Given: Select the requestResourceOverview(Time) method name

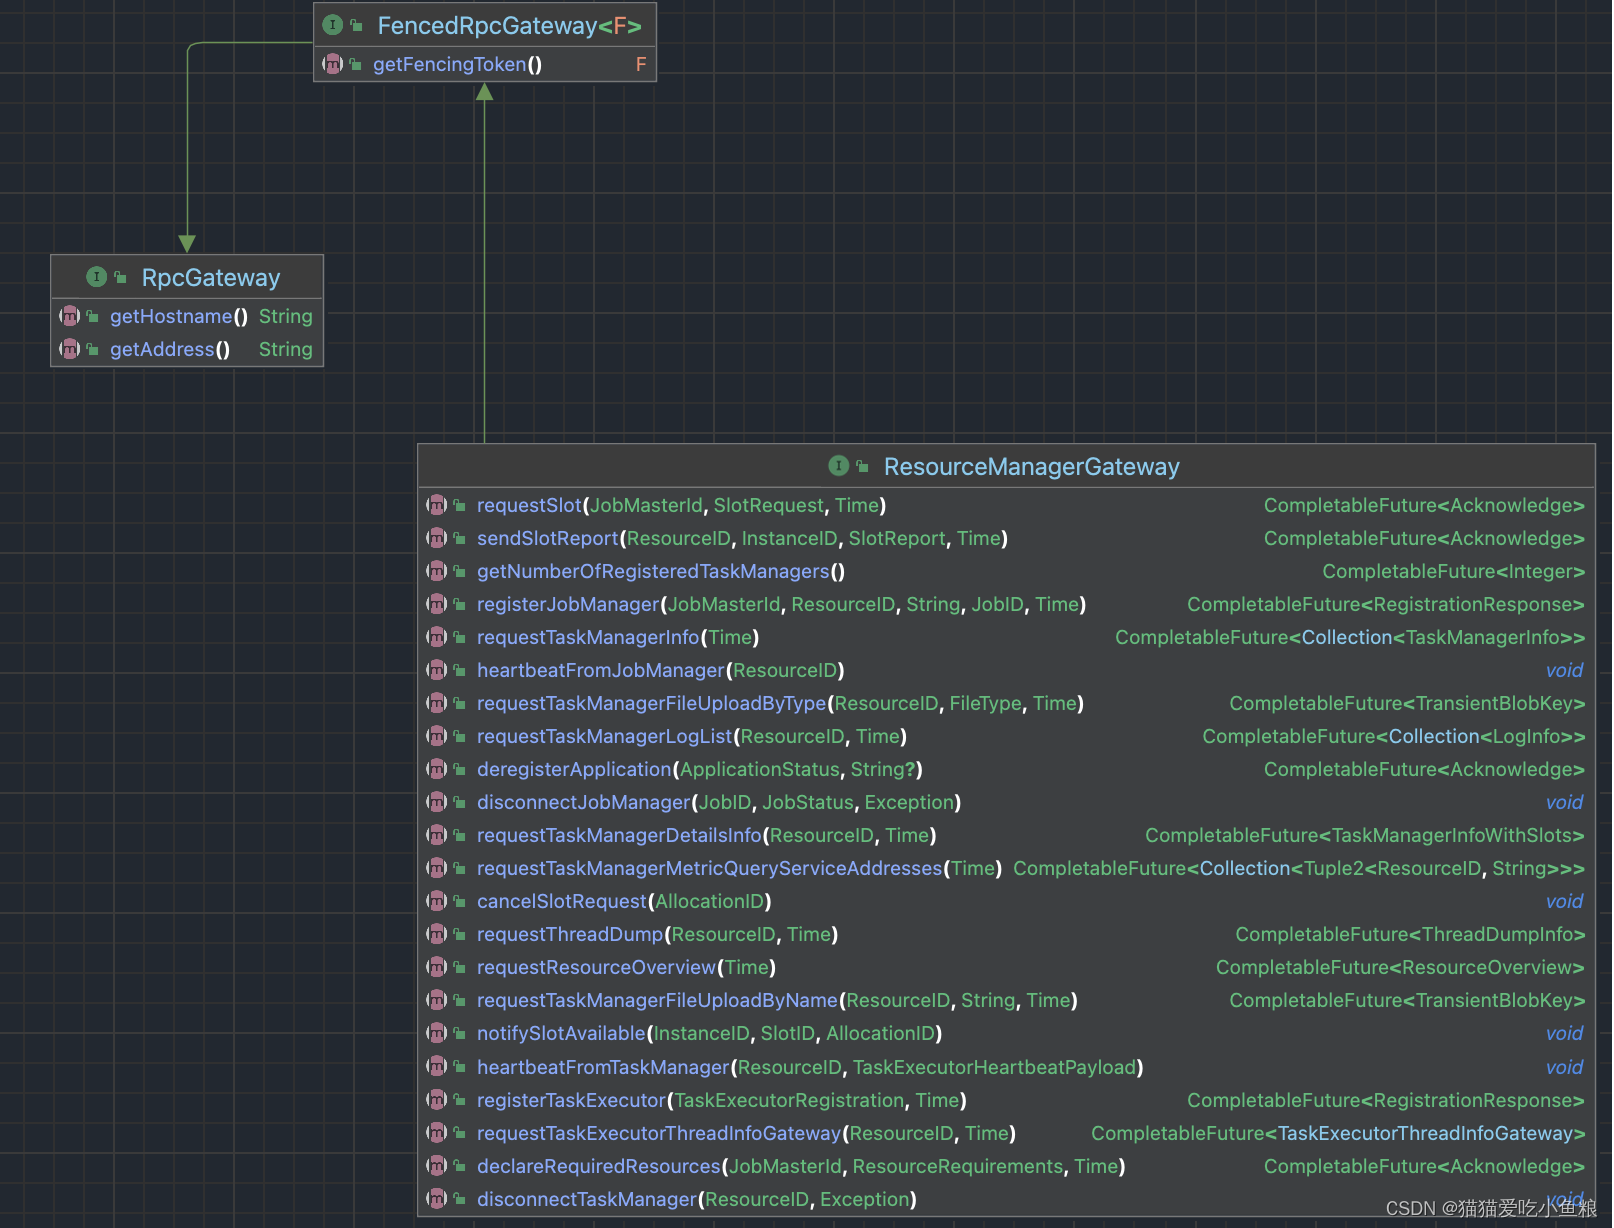Looking at the screenshot, I should pyautogui.click(x=627, y=968).
